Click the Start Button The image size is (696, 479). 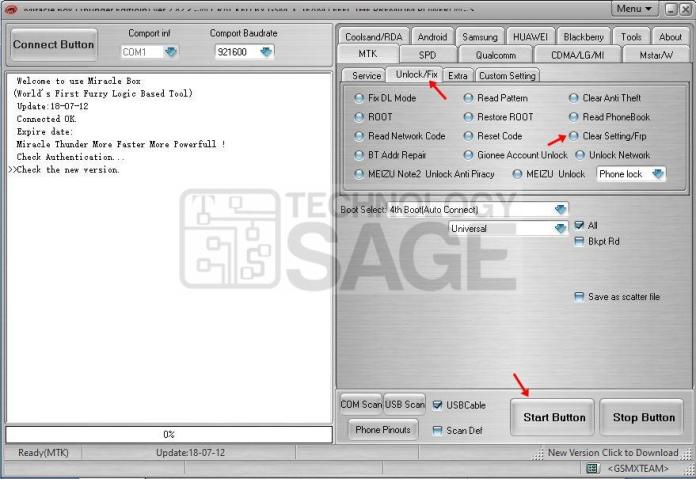554,417
